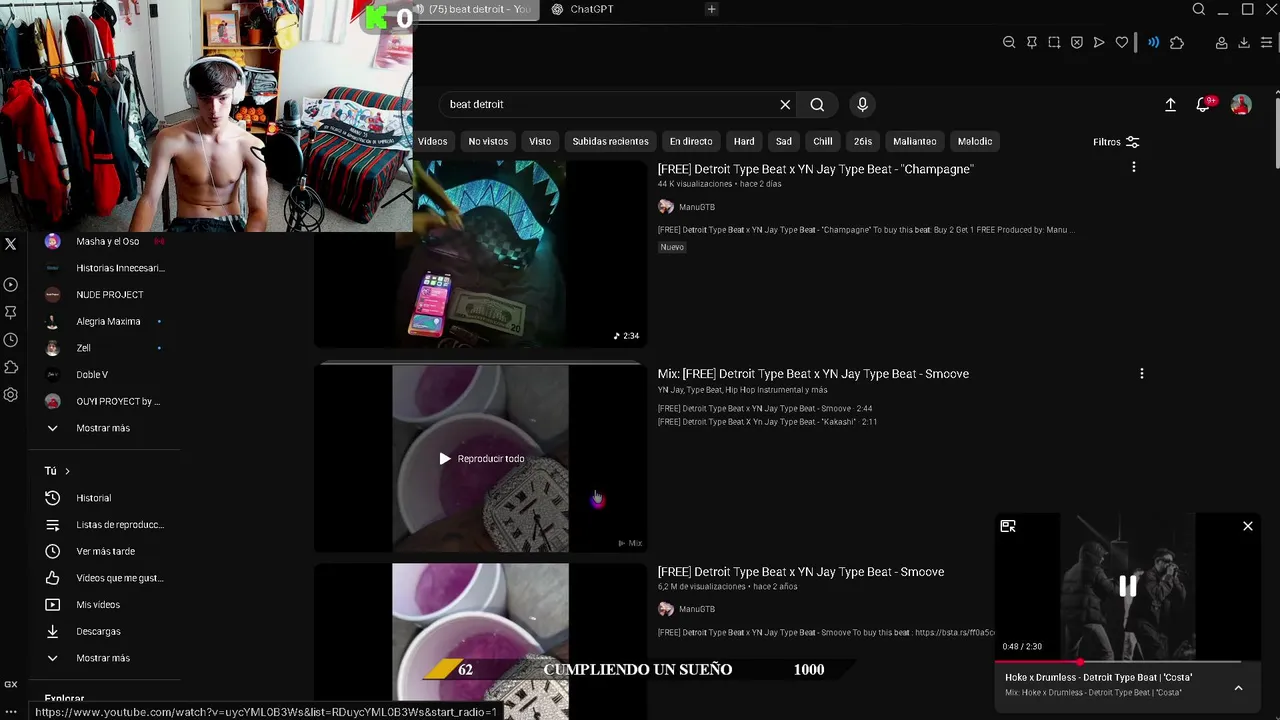1280x720 pixels.
Task: Select the Chill filter chip
Action: (x=823, y=141)
